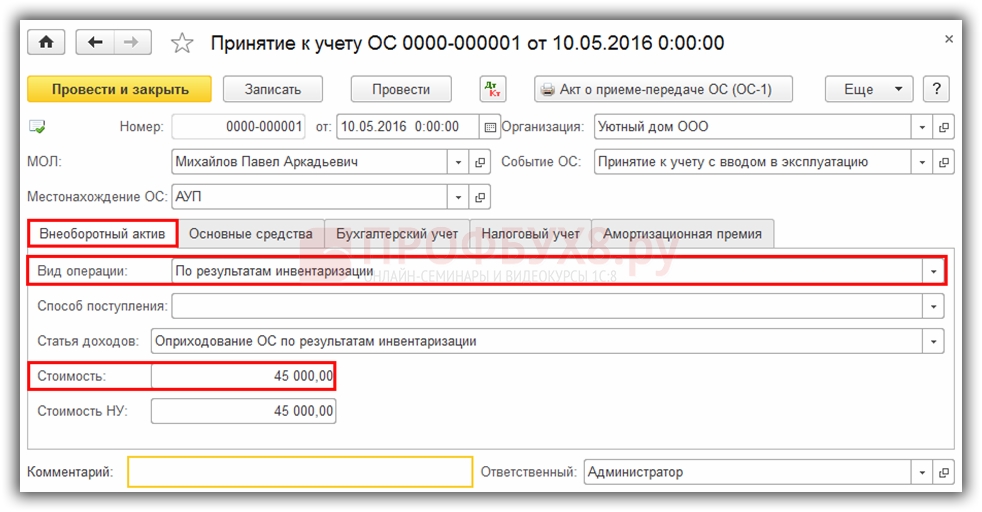Open the Местонахождение ОС record via open icon
Image resolution: width=982 pixels, height=512 pixels.
(480, 197)
